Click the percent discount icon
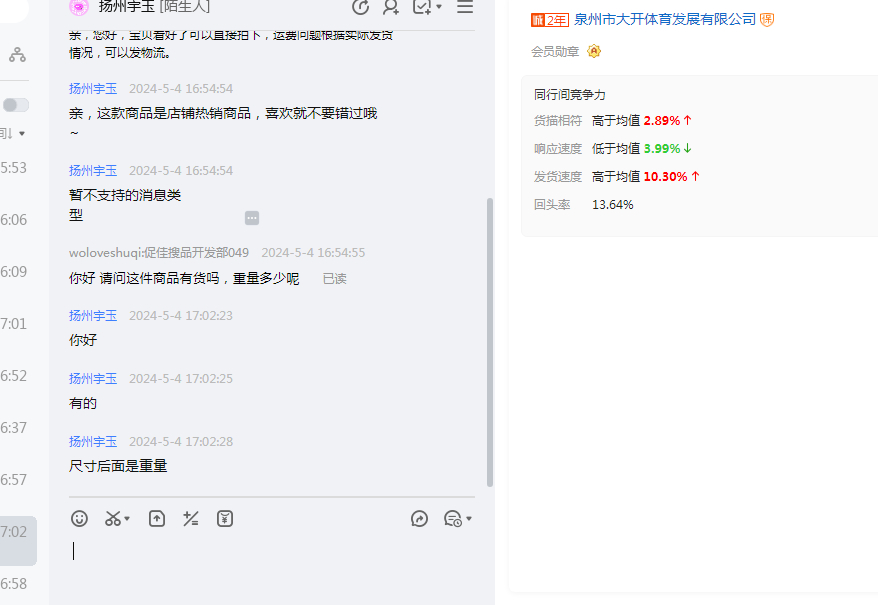The height and width of the screenshot is (605, 878). [190, 519]
